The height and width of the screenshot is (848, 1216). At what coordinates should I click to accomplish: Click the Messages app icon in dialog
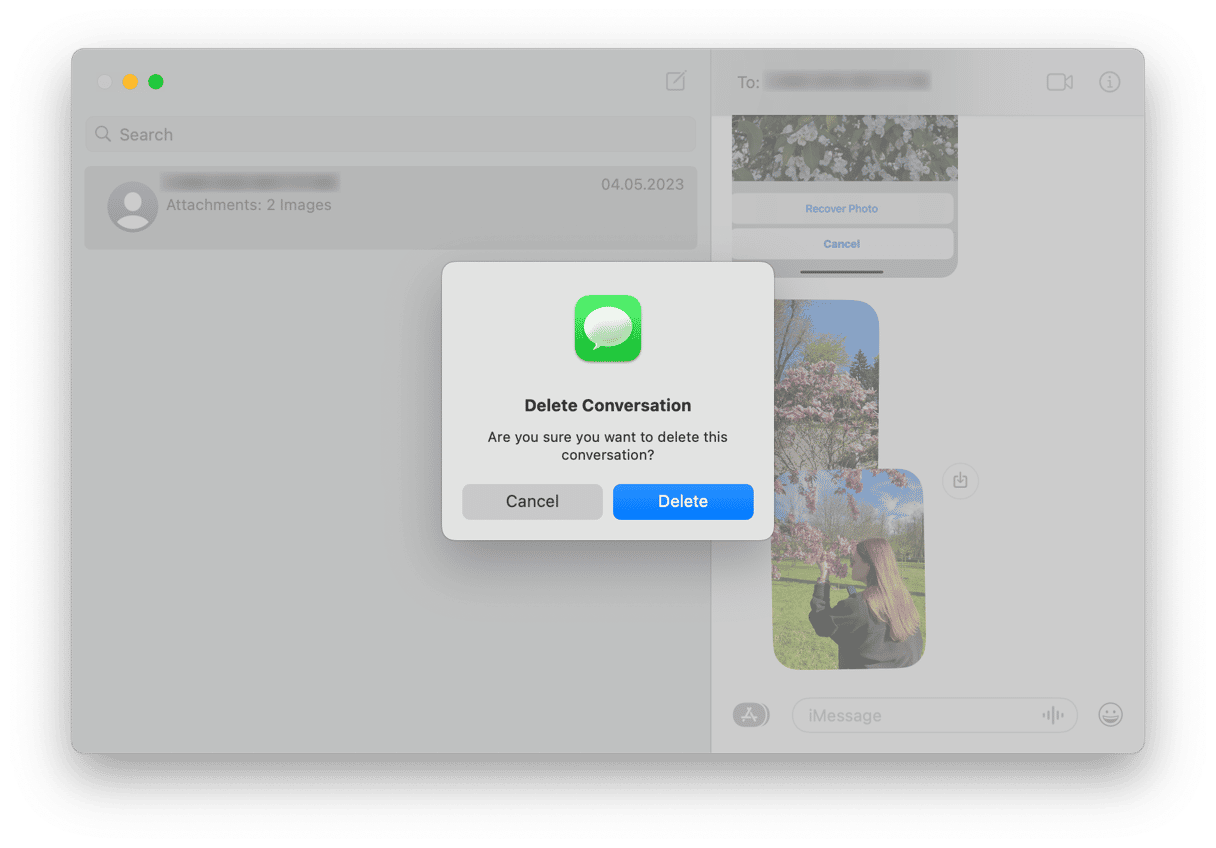point(608,328)
